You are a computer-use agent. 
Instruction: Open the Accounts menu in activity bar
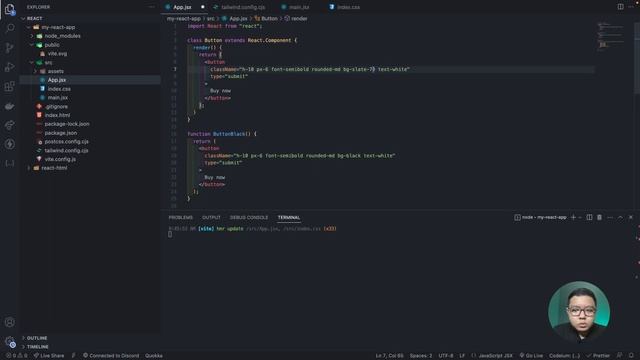click(9, 322)
